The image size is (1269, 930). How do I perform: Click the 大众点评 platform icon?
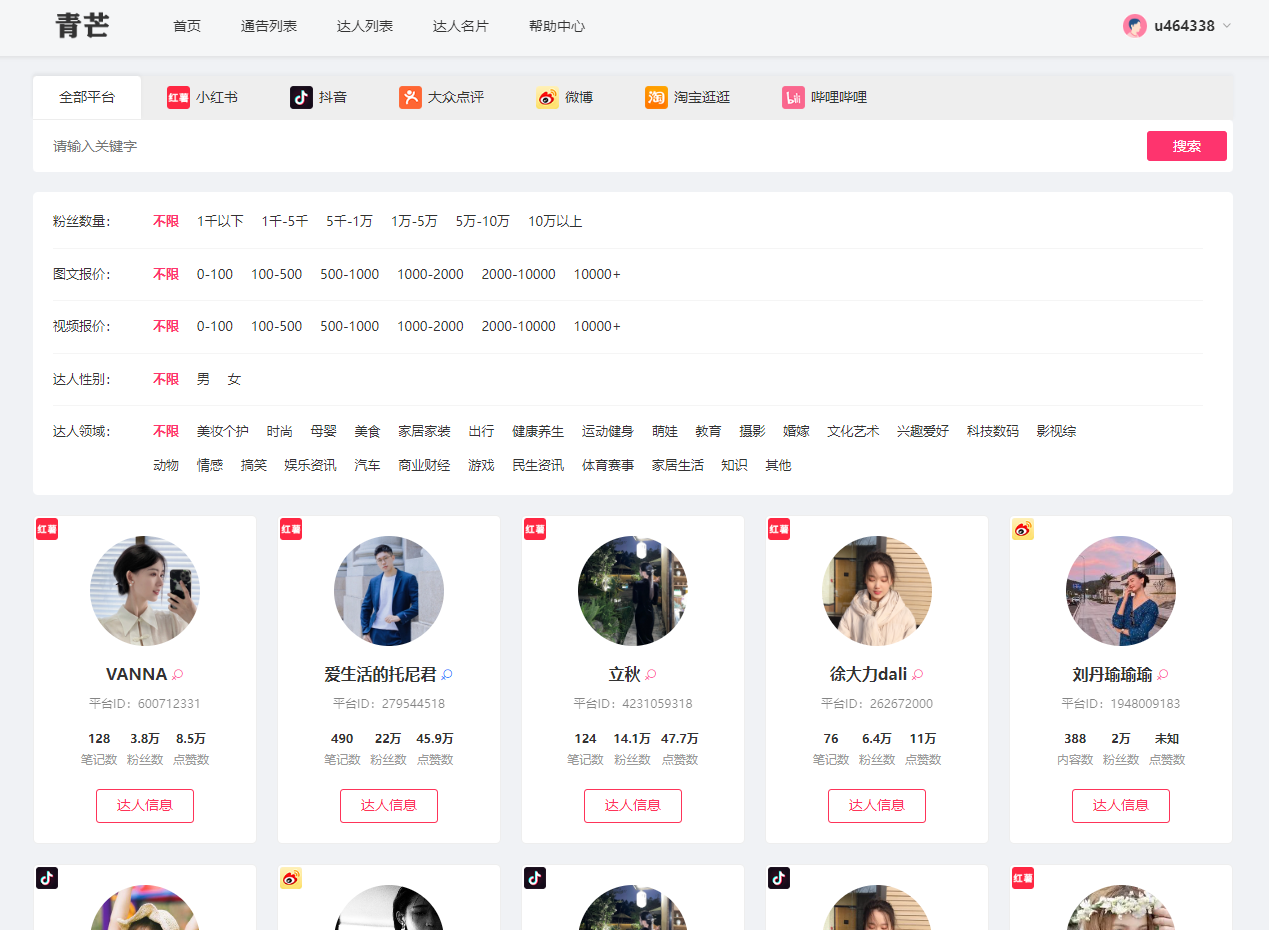click(410, 97)
